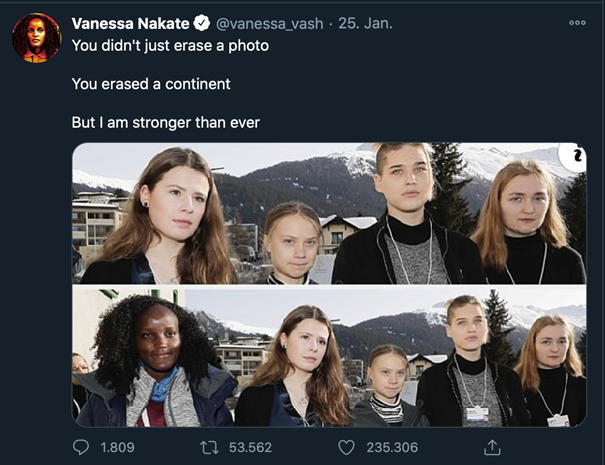Click the 235.306 likes count

[x=392, y=447]
